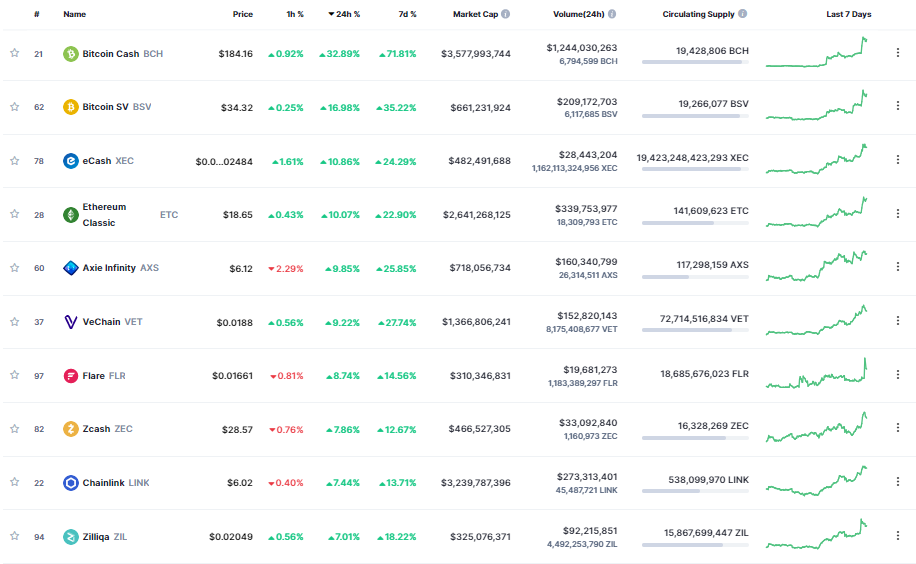This screenshot has width=916, height=564.
Task: Click the Bitcoin Cash coin logo
Action: pyautogui.click(x=71, y=54)
